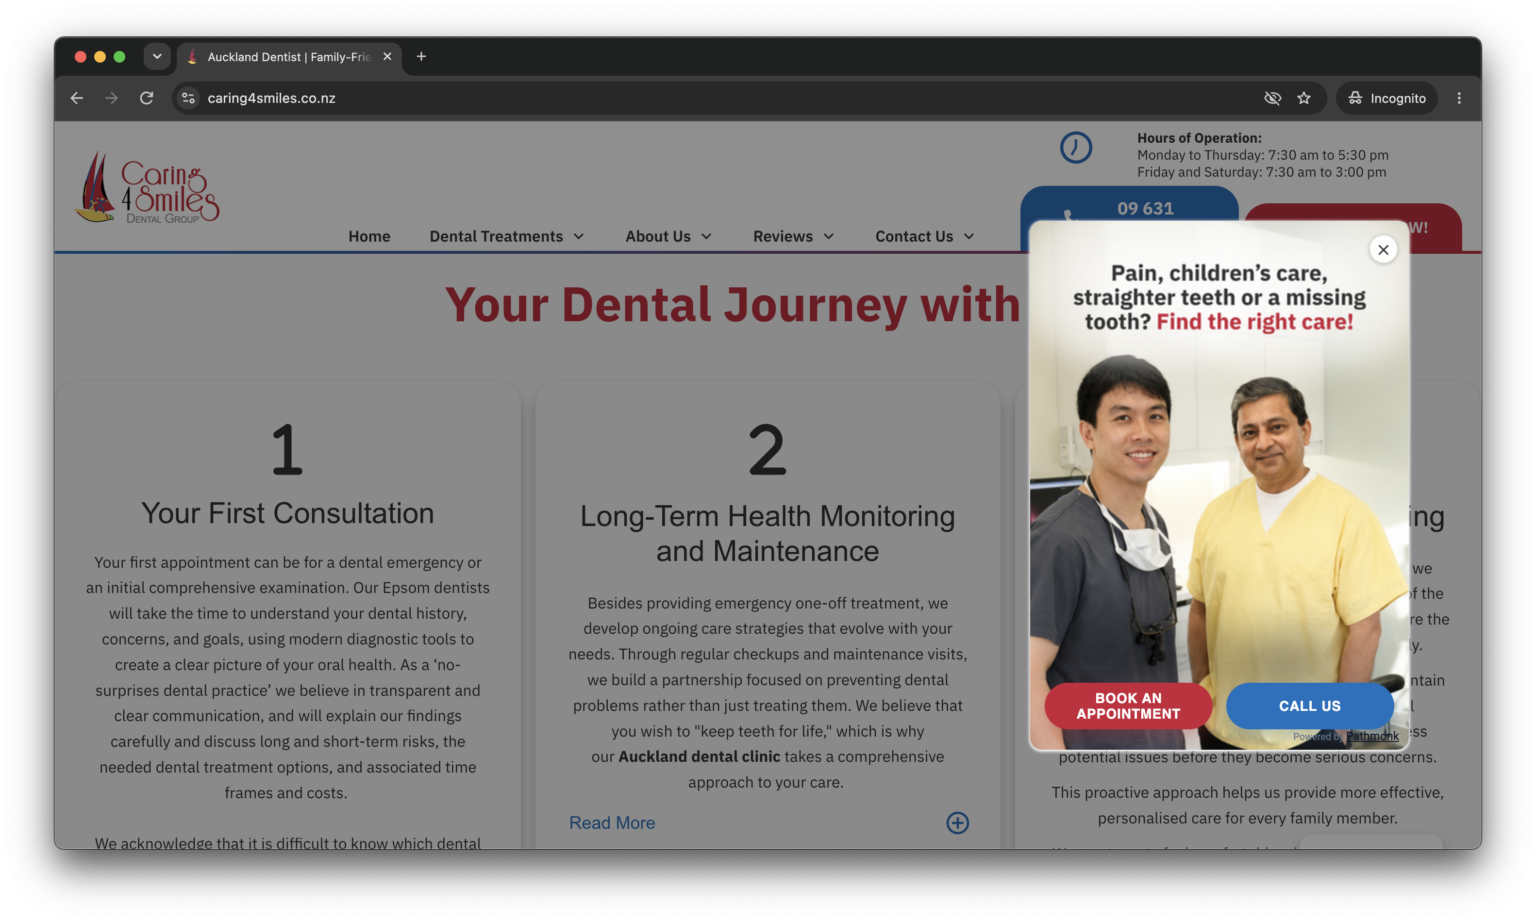Click the address bar URL field
This screenshot has width=1536, height=921.
pos(720,98)
